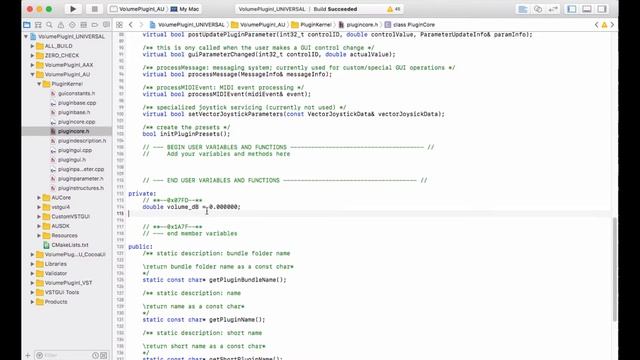Choose My Mac run destination

[185, 9]
